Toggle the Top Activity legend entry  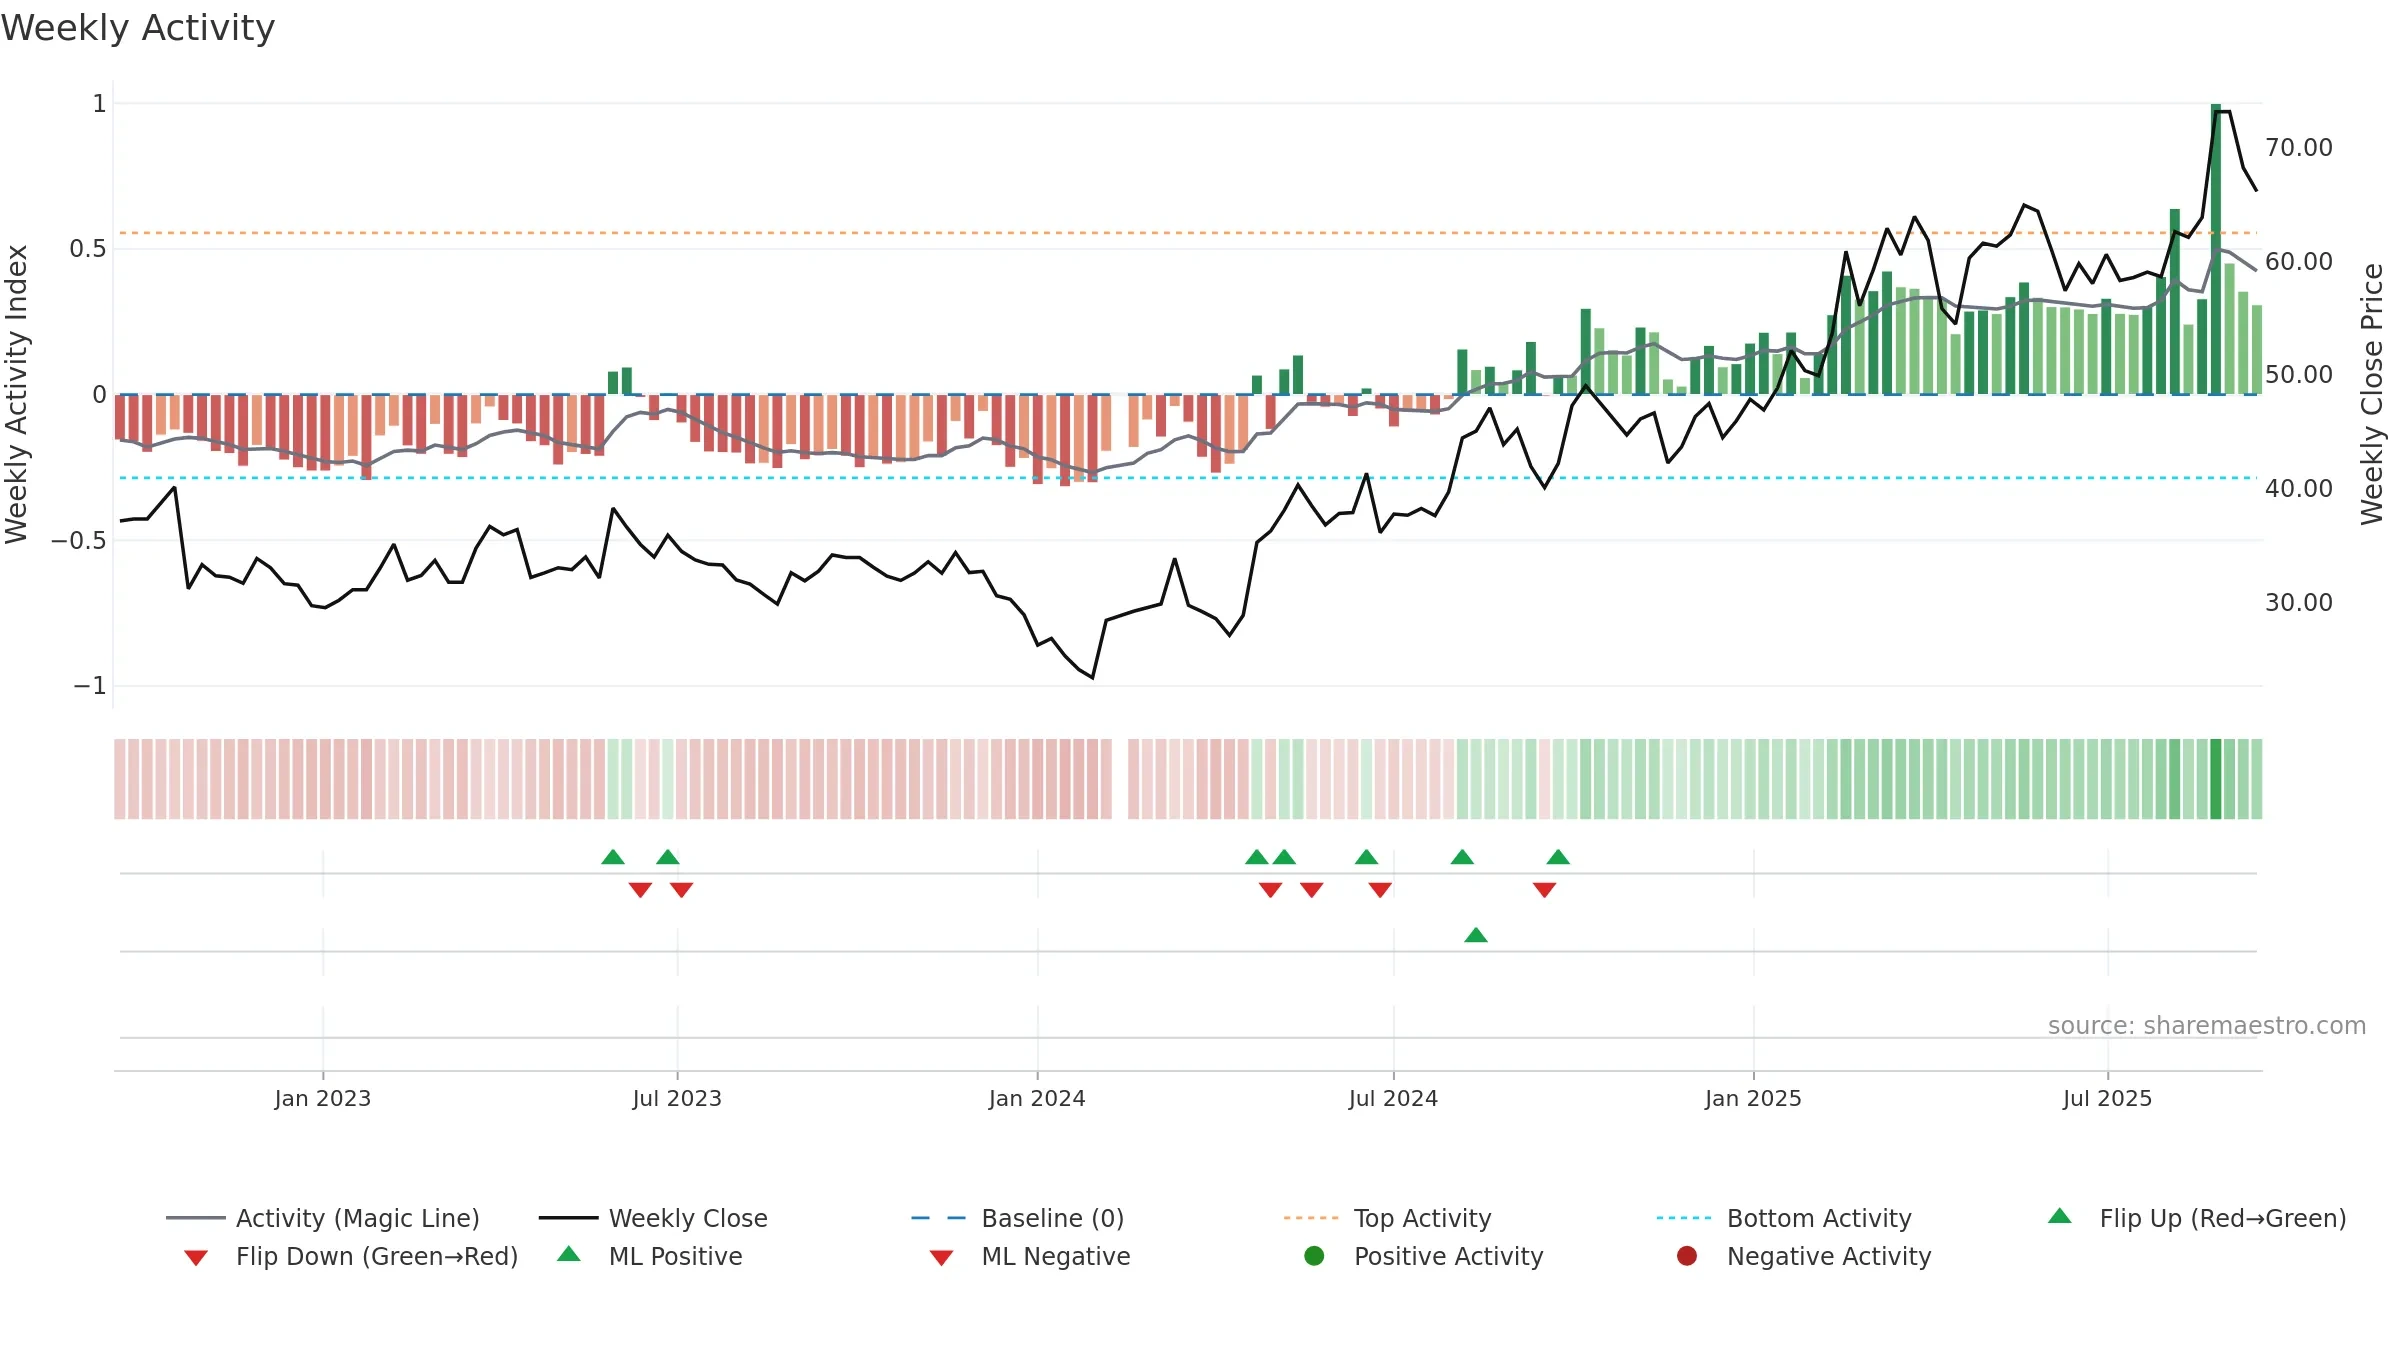[x=1388, y=1218]
